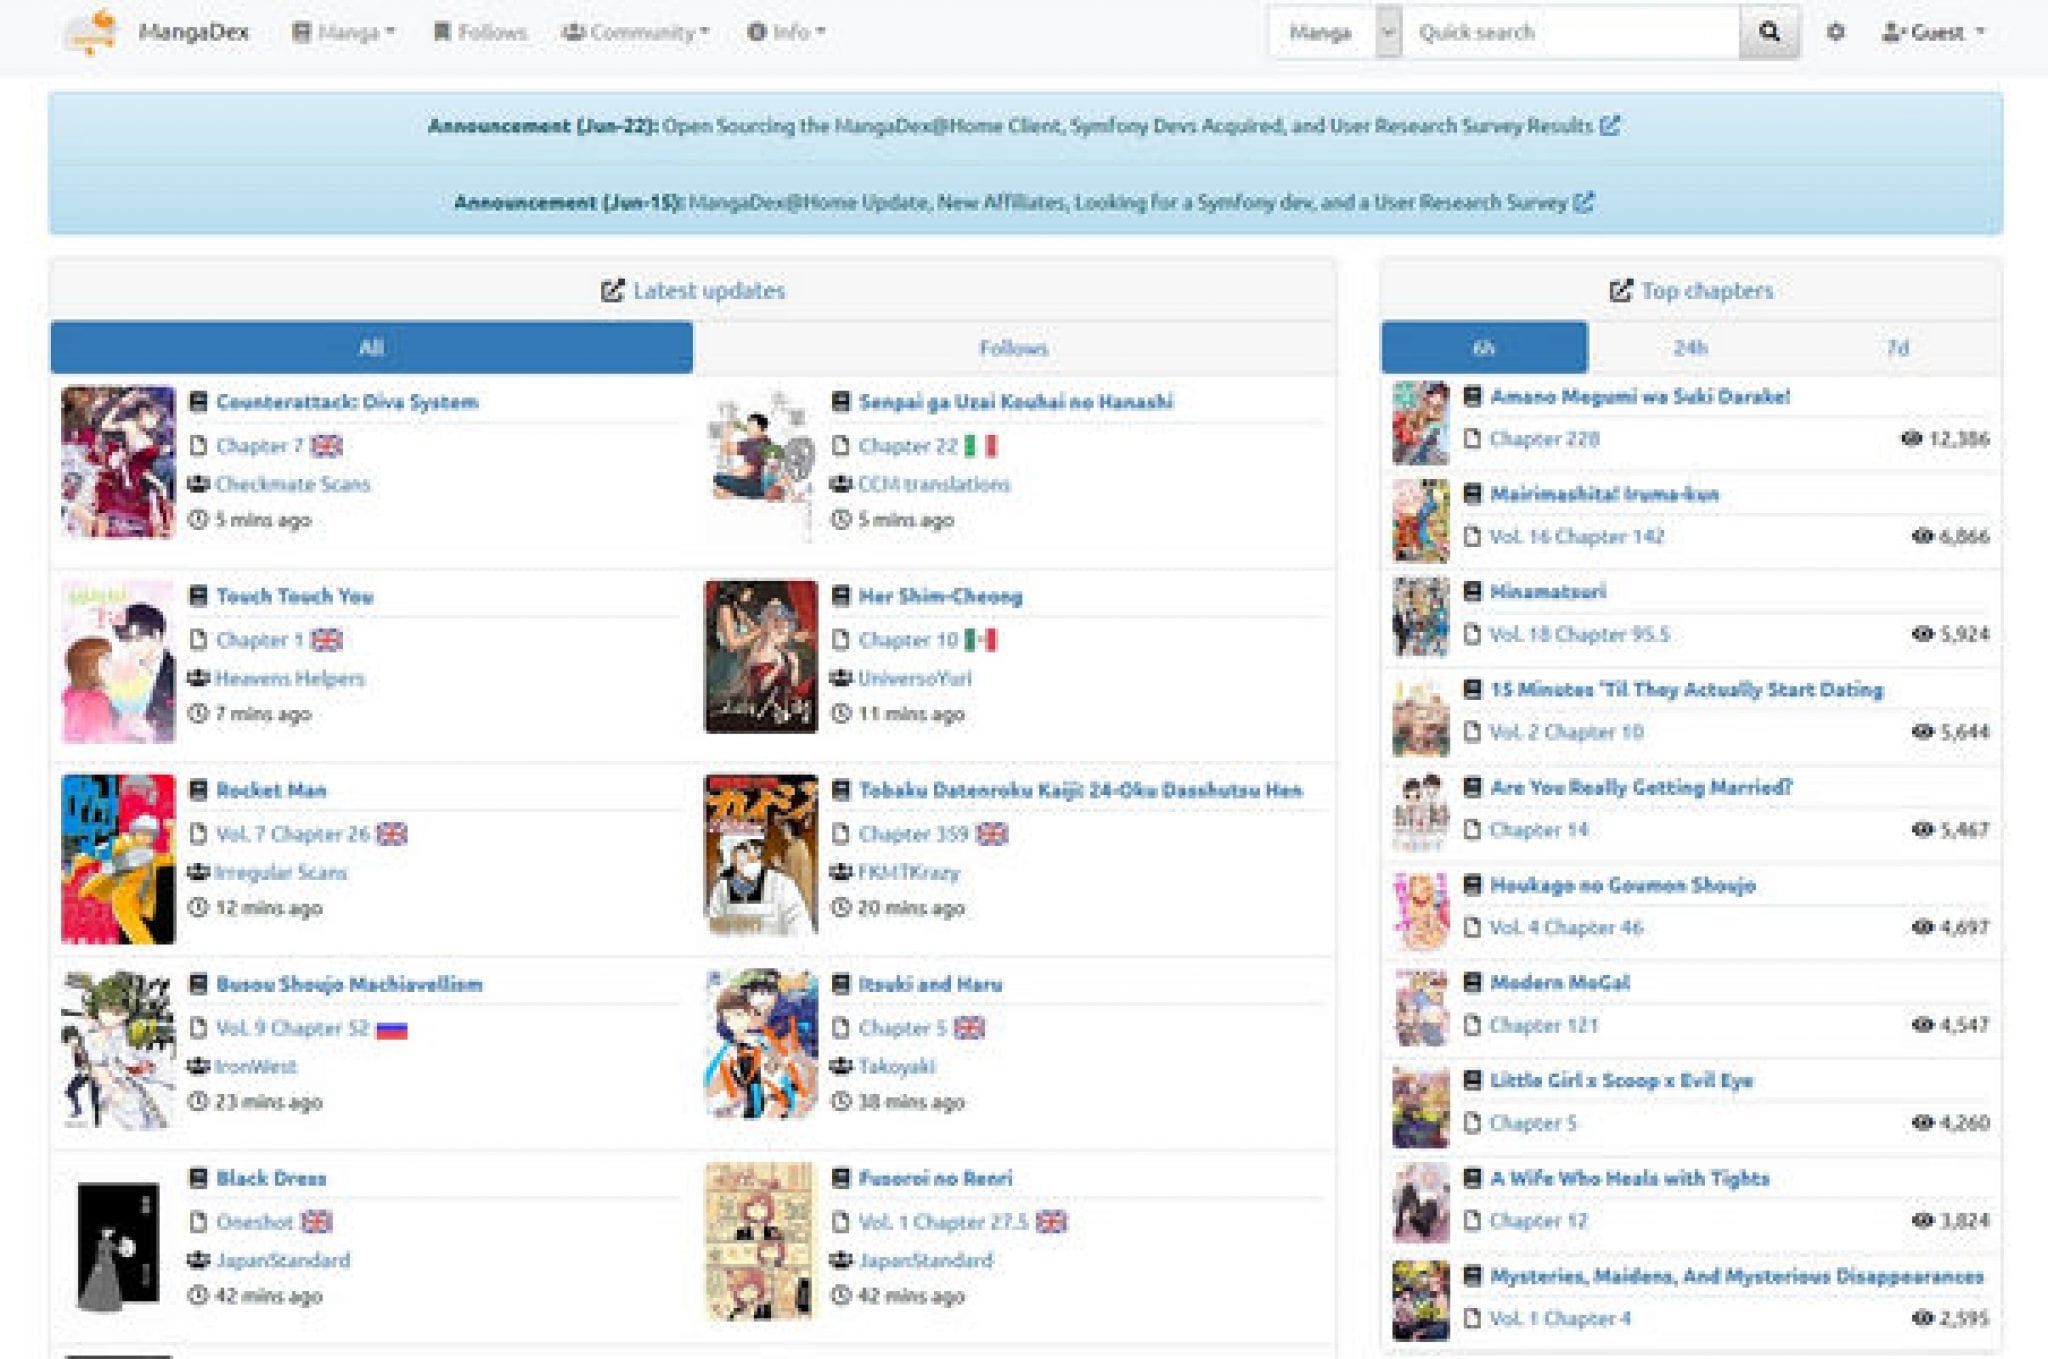Click the UK flag beside Black Dress Oneshot

point(316,1222)
